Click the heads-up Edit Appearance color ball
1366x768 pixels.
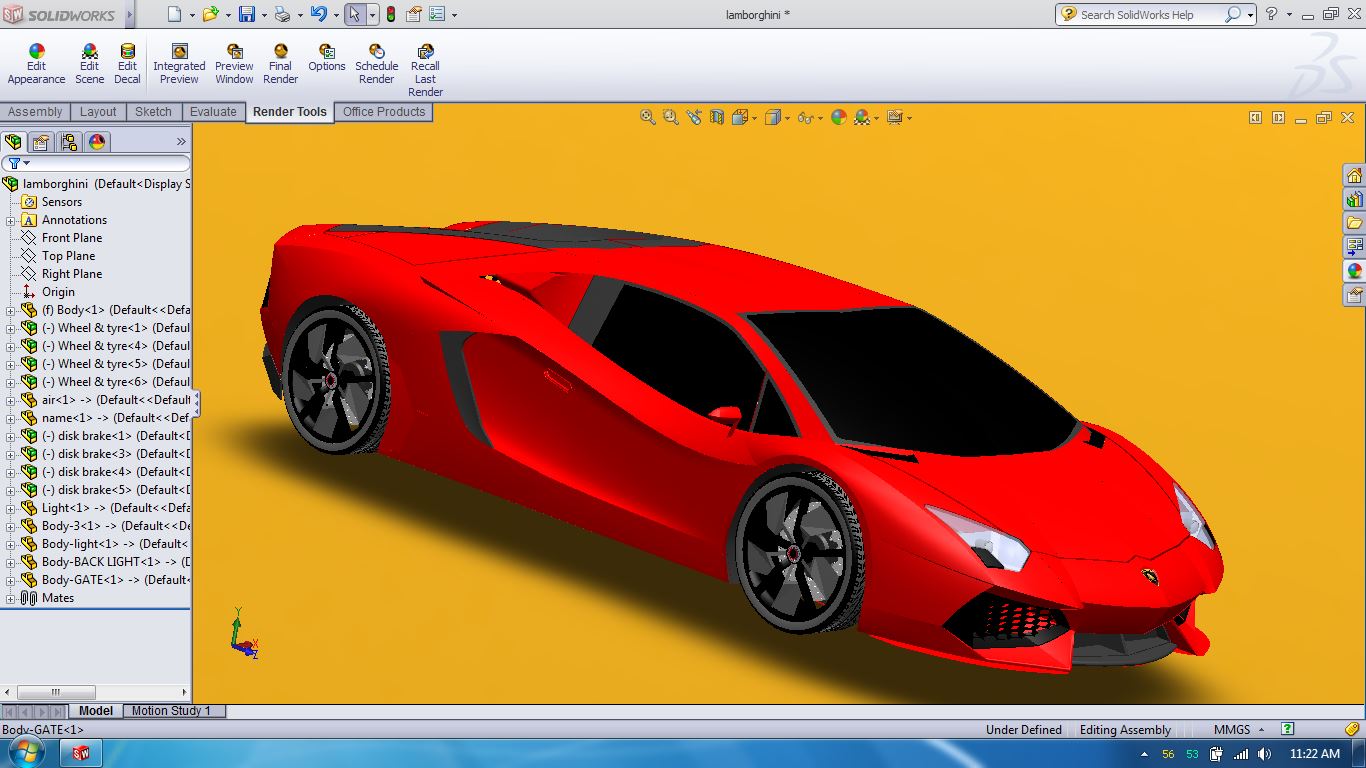(839, 117)
